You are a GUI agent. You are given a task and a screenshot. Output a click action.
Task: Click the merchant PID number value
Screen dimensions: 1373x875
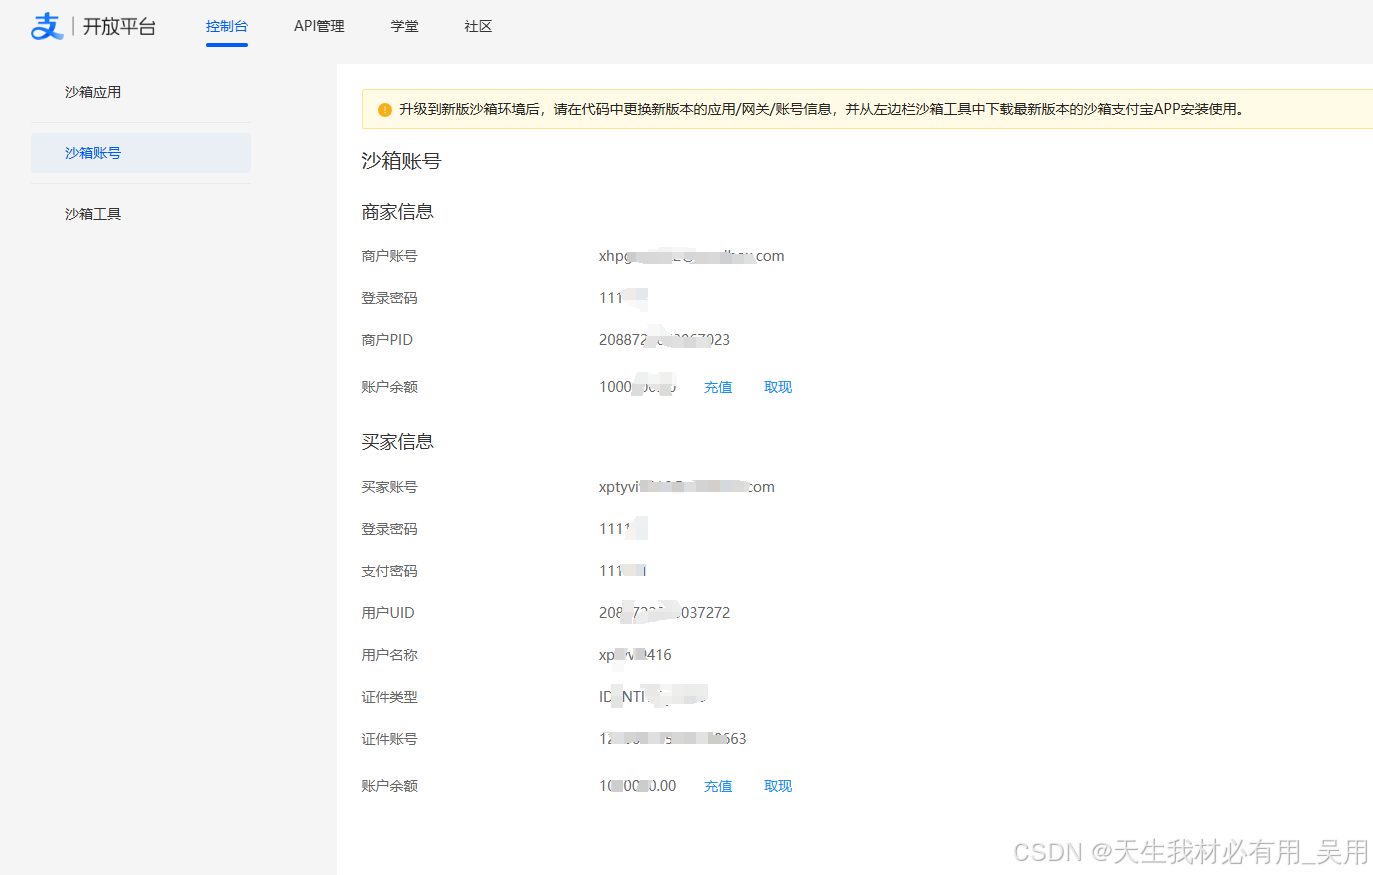[664, 340]
